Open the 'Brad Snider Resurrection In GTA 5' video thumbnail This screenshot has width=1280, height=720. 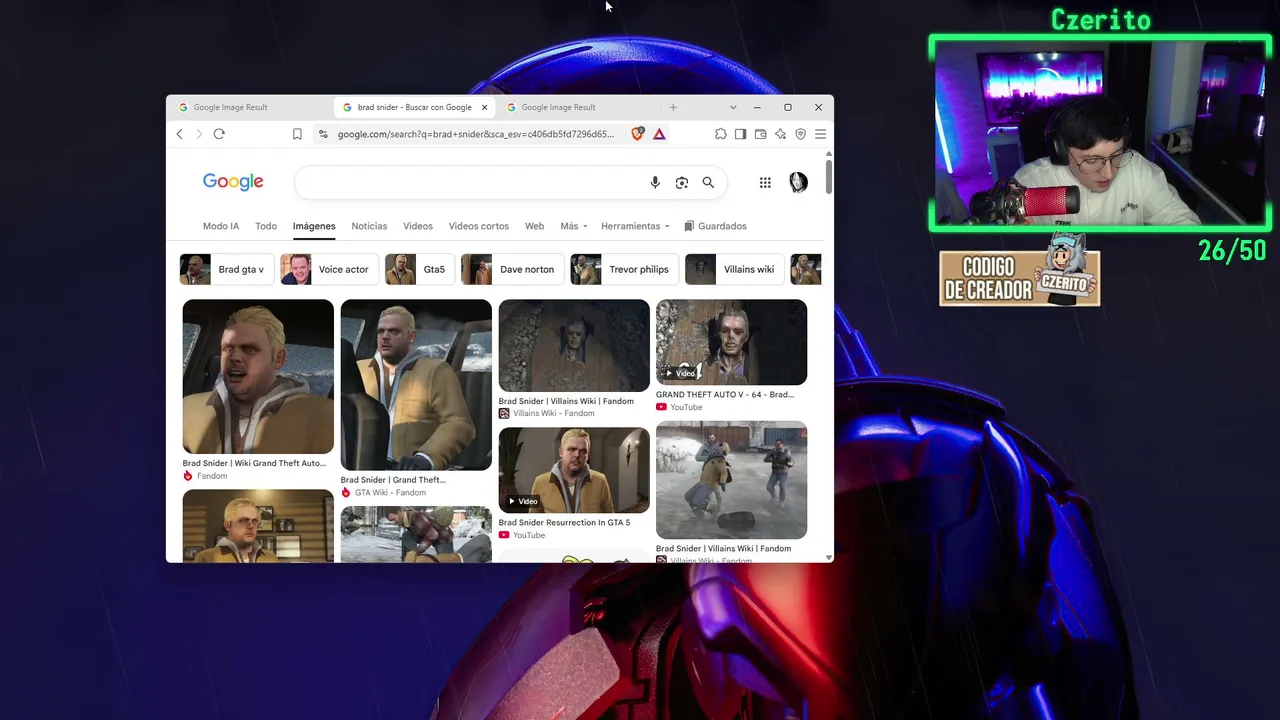(x=574, y=470)
